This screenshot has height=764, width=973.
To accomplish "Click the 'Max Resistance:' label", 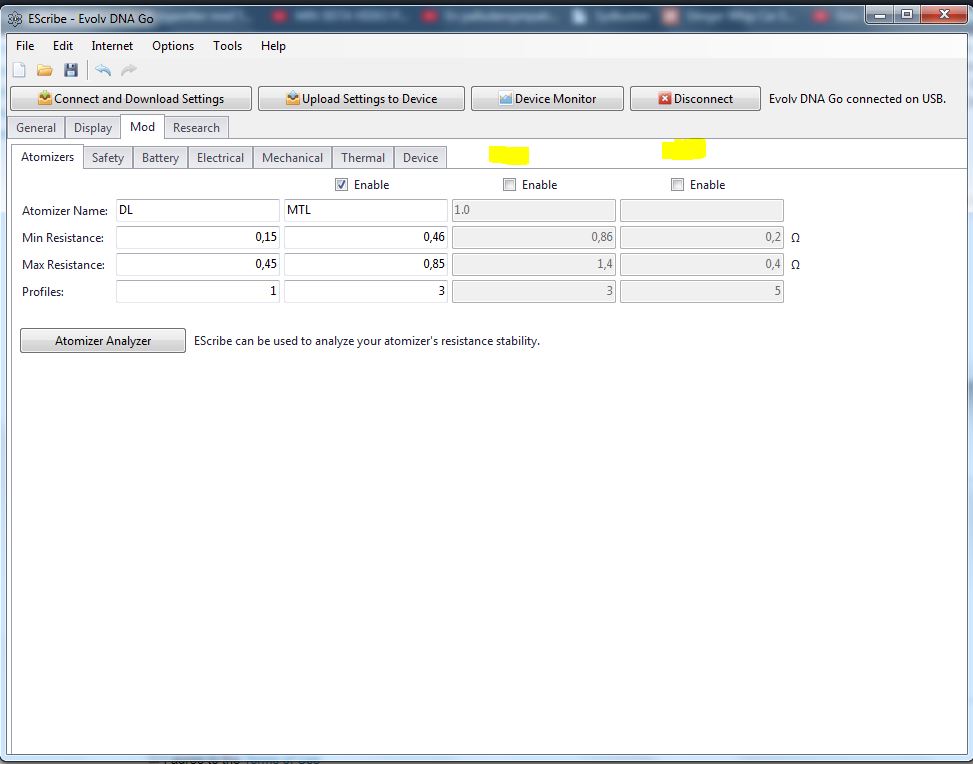I will click(x=63, y=265).
